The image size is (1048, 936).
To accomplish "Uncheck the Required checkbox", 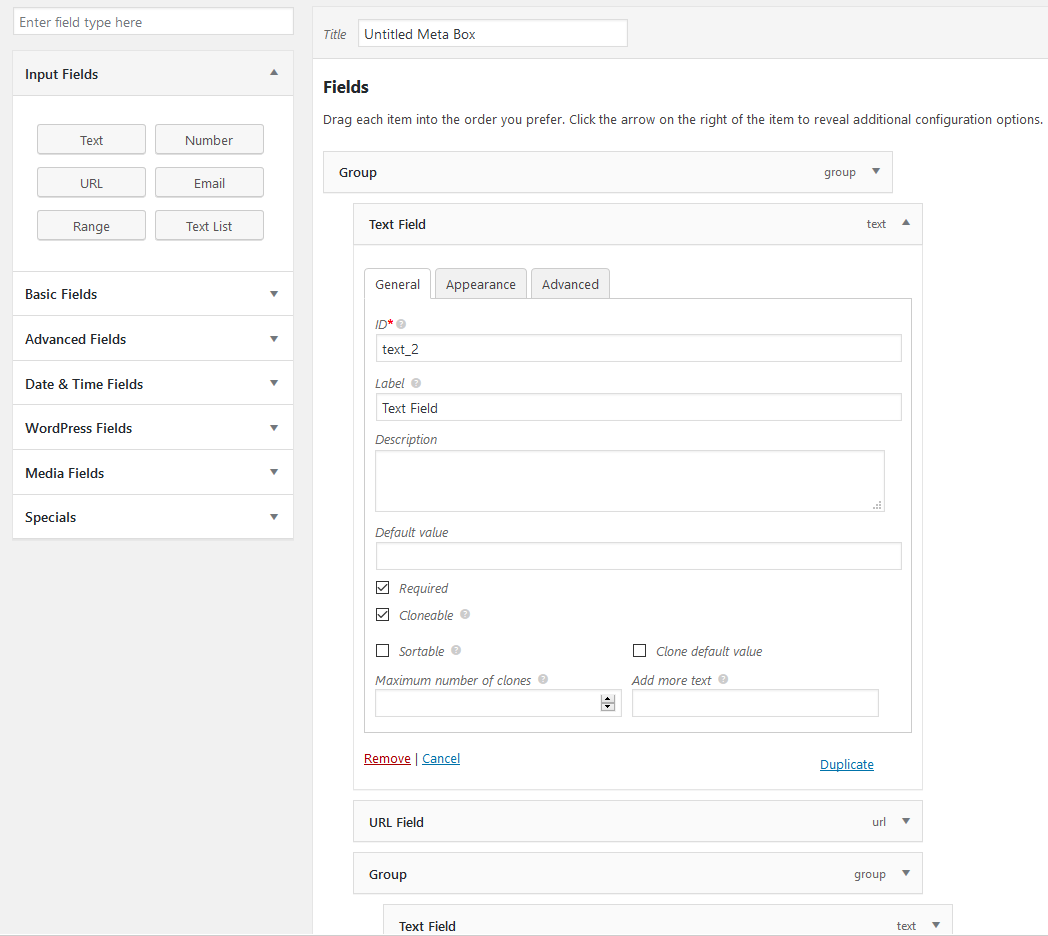I will click(x=382, y=588).
